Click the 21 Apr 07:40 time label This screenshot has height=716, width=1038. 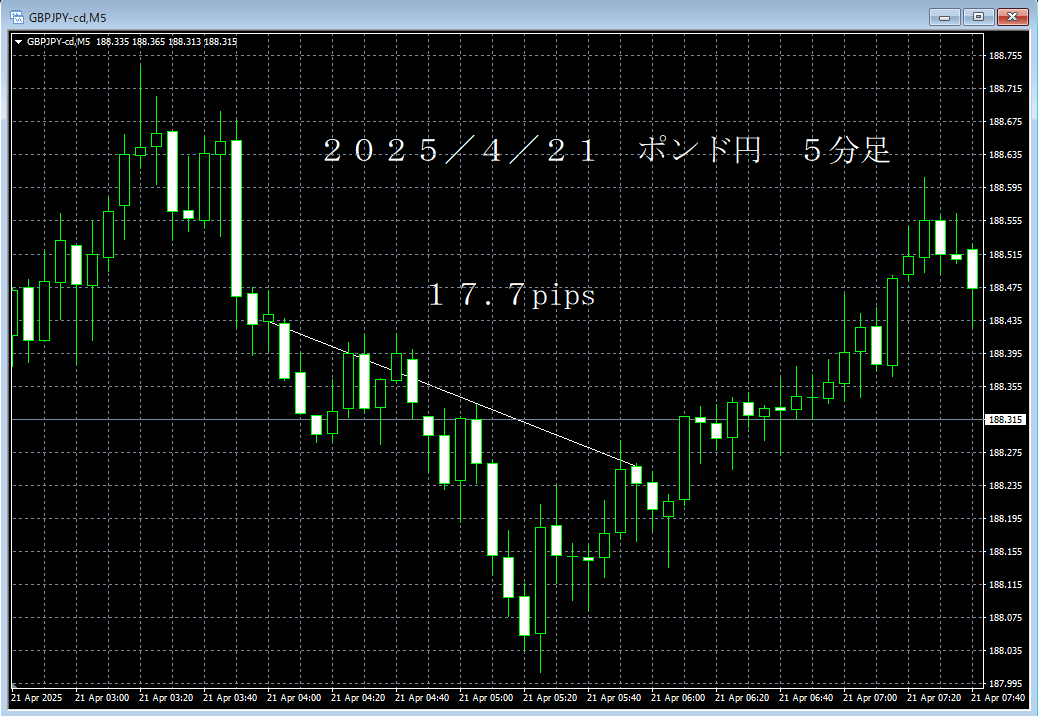998,697
